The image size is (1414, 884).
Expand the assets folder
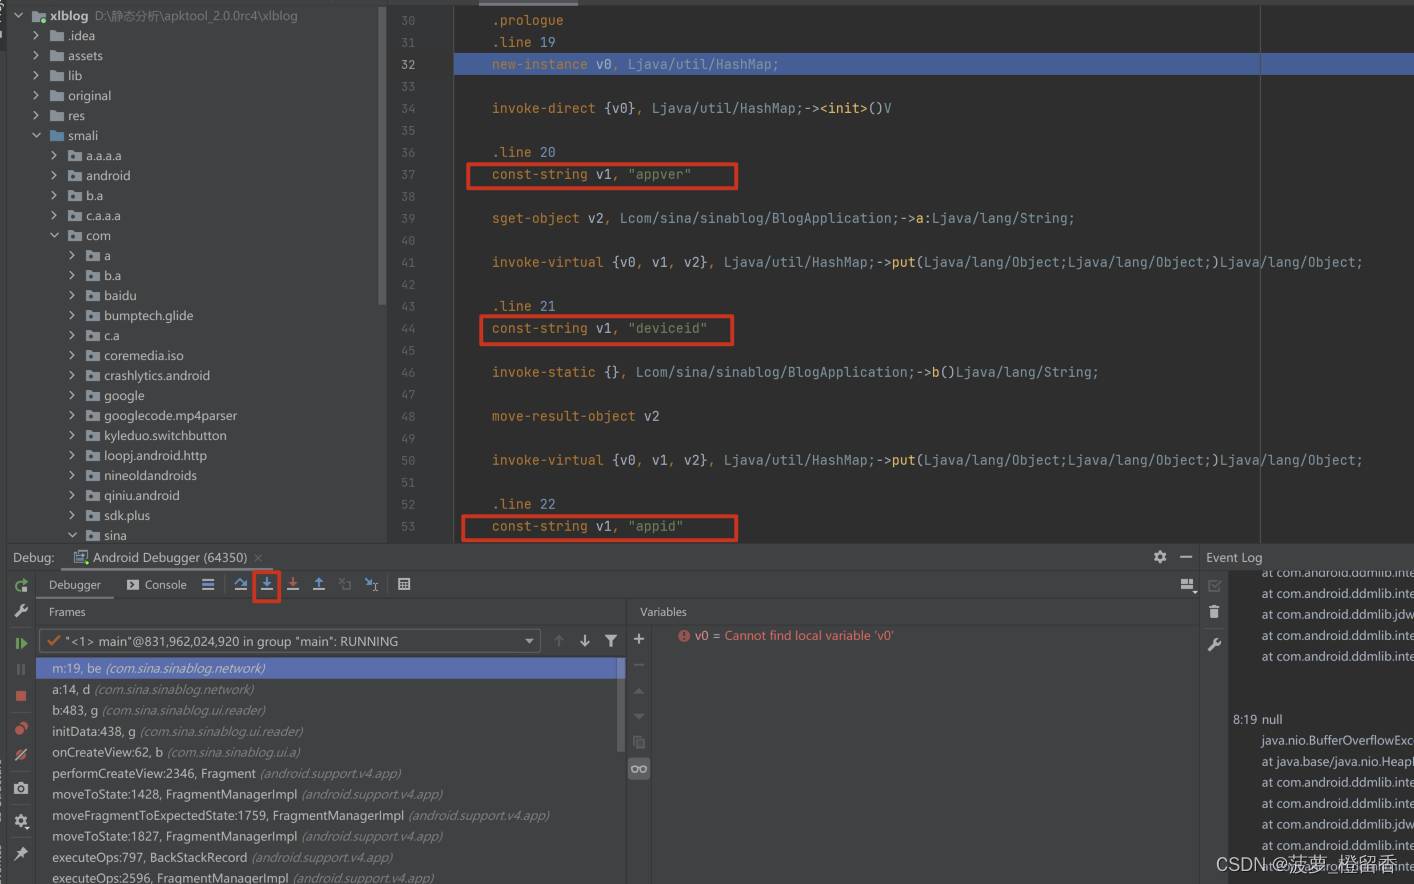click(36, 56)
